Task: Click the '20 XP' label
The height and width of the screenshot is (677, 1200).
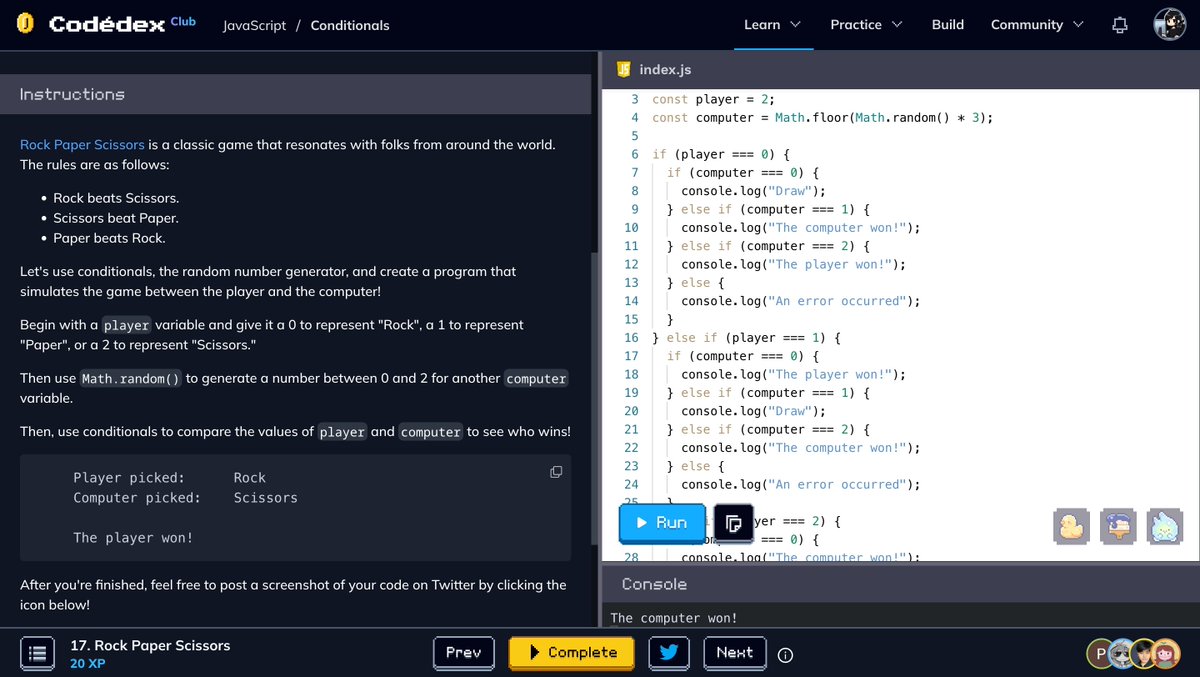Action: point(88,664)
